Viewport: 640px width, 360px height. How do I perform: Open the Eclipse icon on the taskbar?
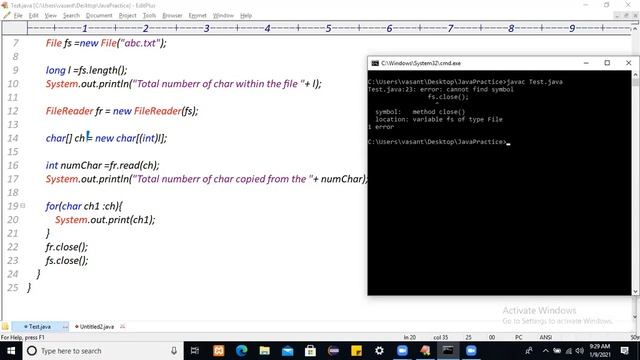[x=333, y=351]
